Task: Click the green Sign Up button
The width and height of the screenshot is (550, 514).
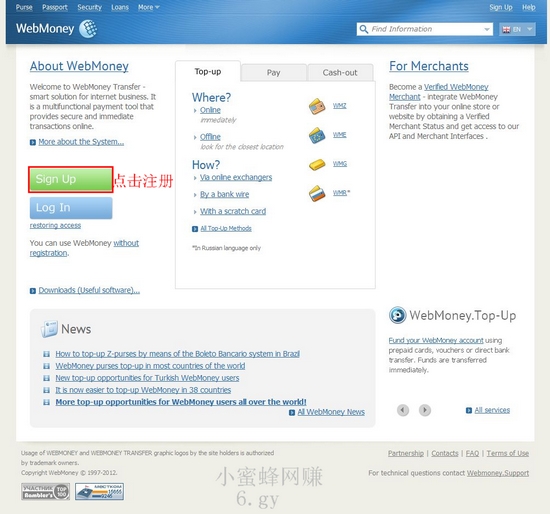Action: coord(71,179)
